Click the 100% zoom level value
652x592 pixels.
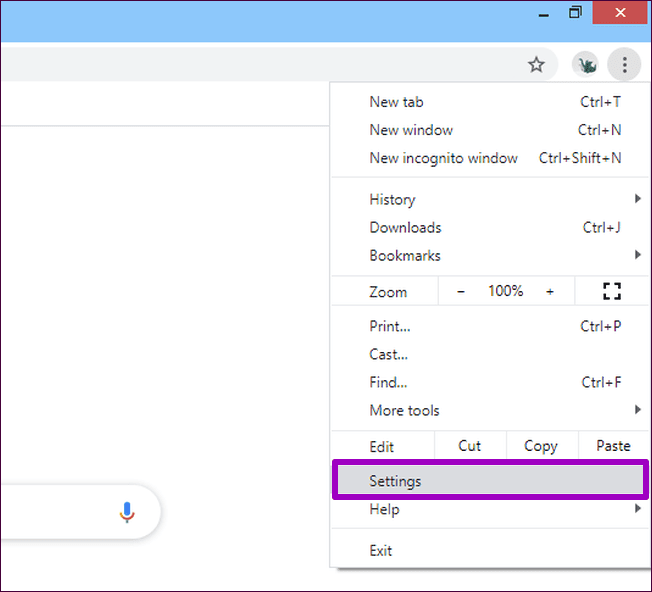(x=505, y=291)
